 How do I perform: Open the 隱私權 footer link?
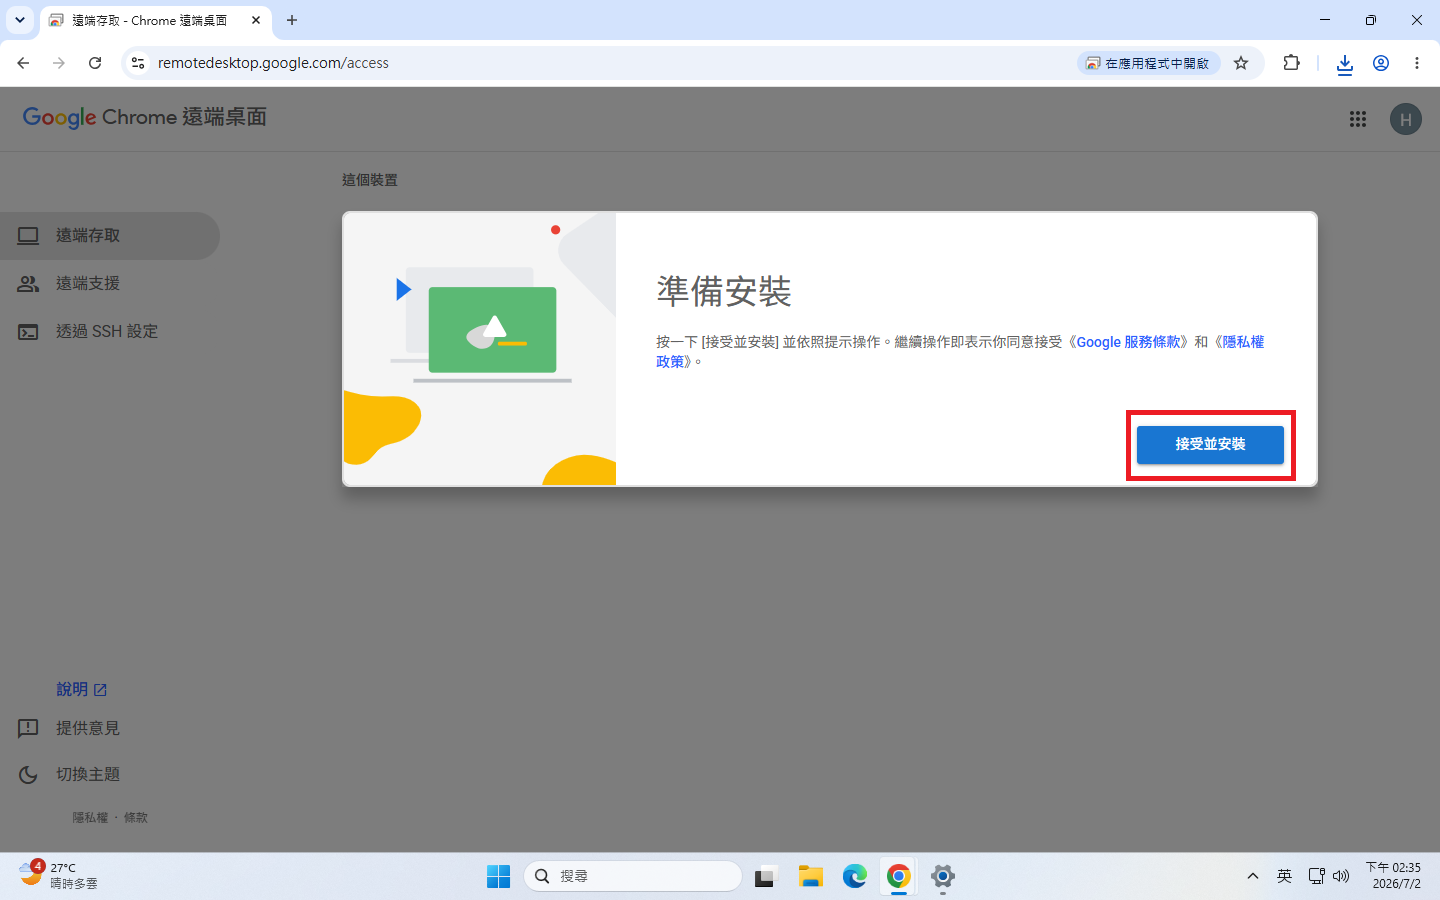90,817
